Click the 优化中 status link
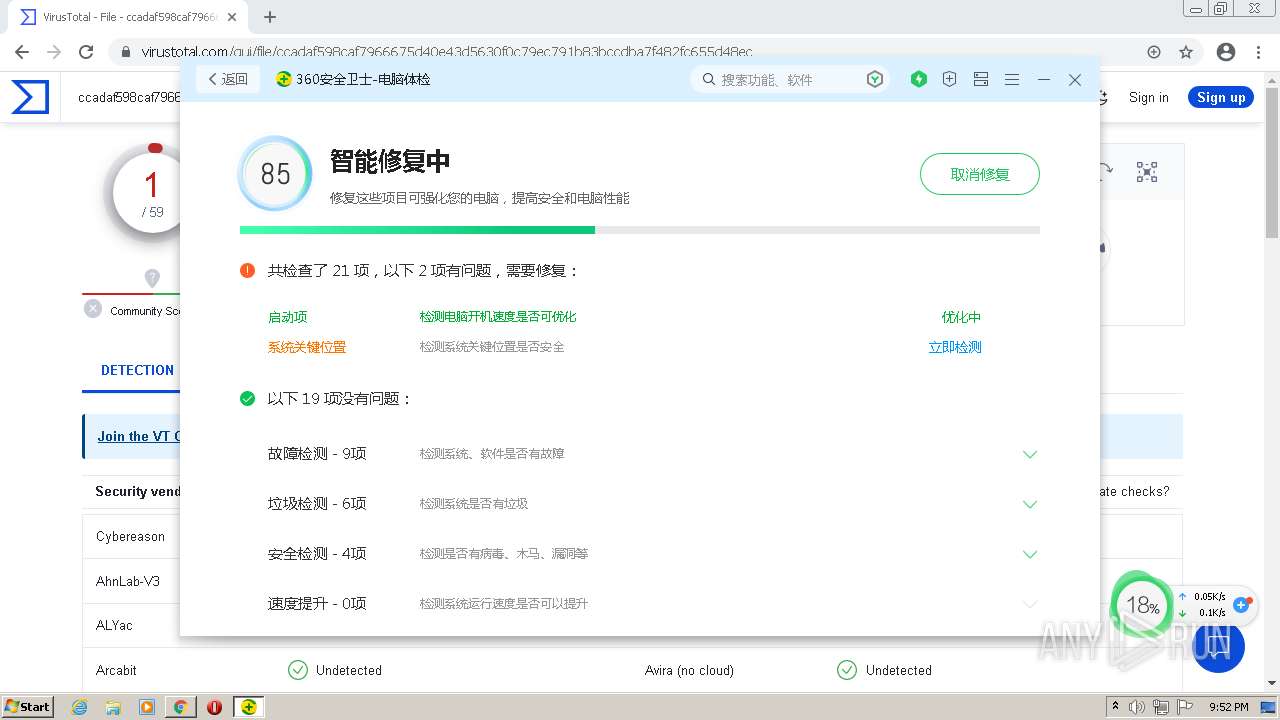The width and height of the screenshot is (1280, 720). pos(961,317)
